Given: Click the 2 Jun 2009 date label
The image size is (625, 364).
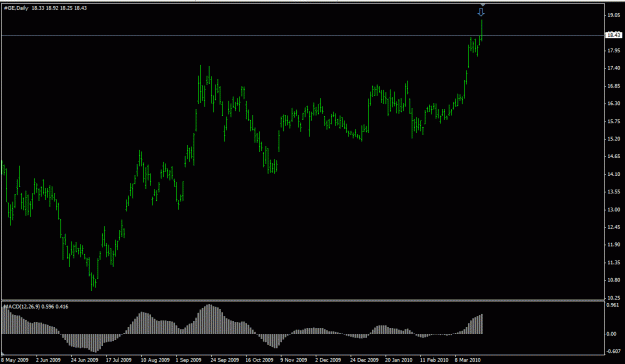Looking at the screenshot, I should (x=48, y=360).
